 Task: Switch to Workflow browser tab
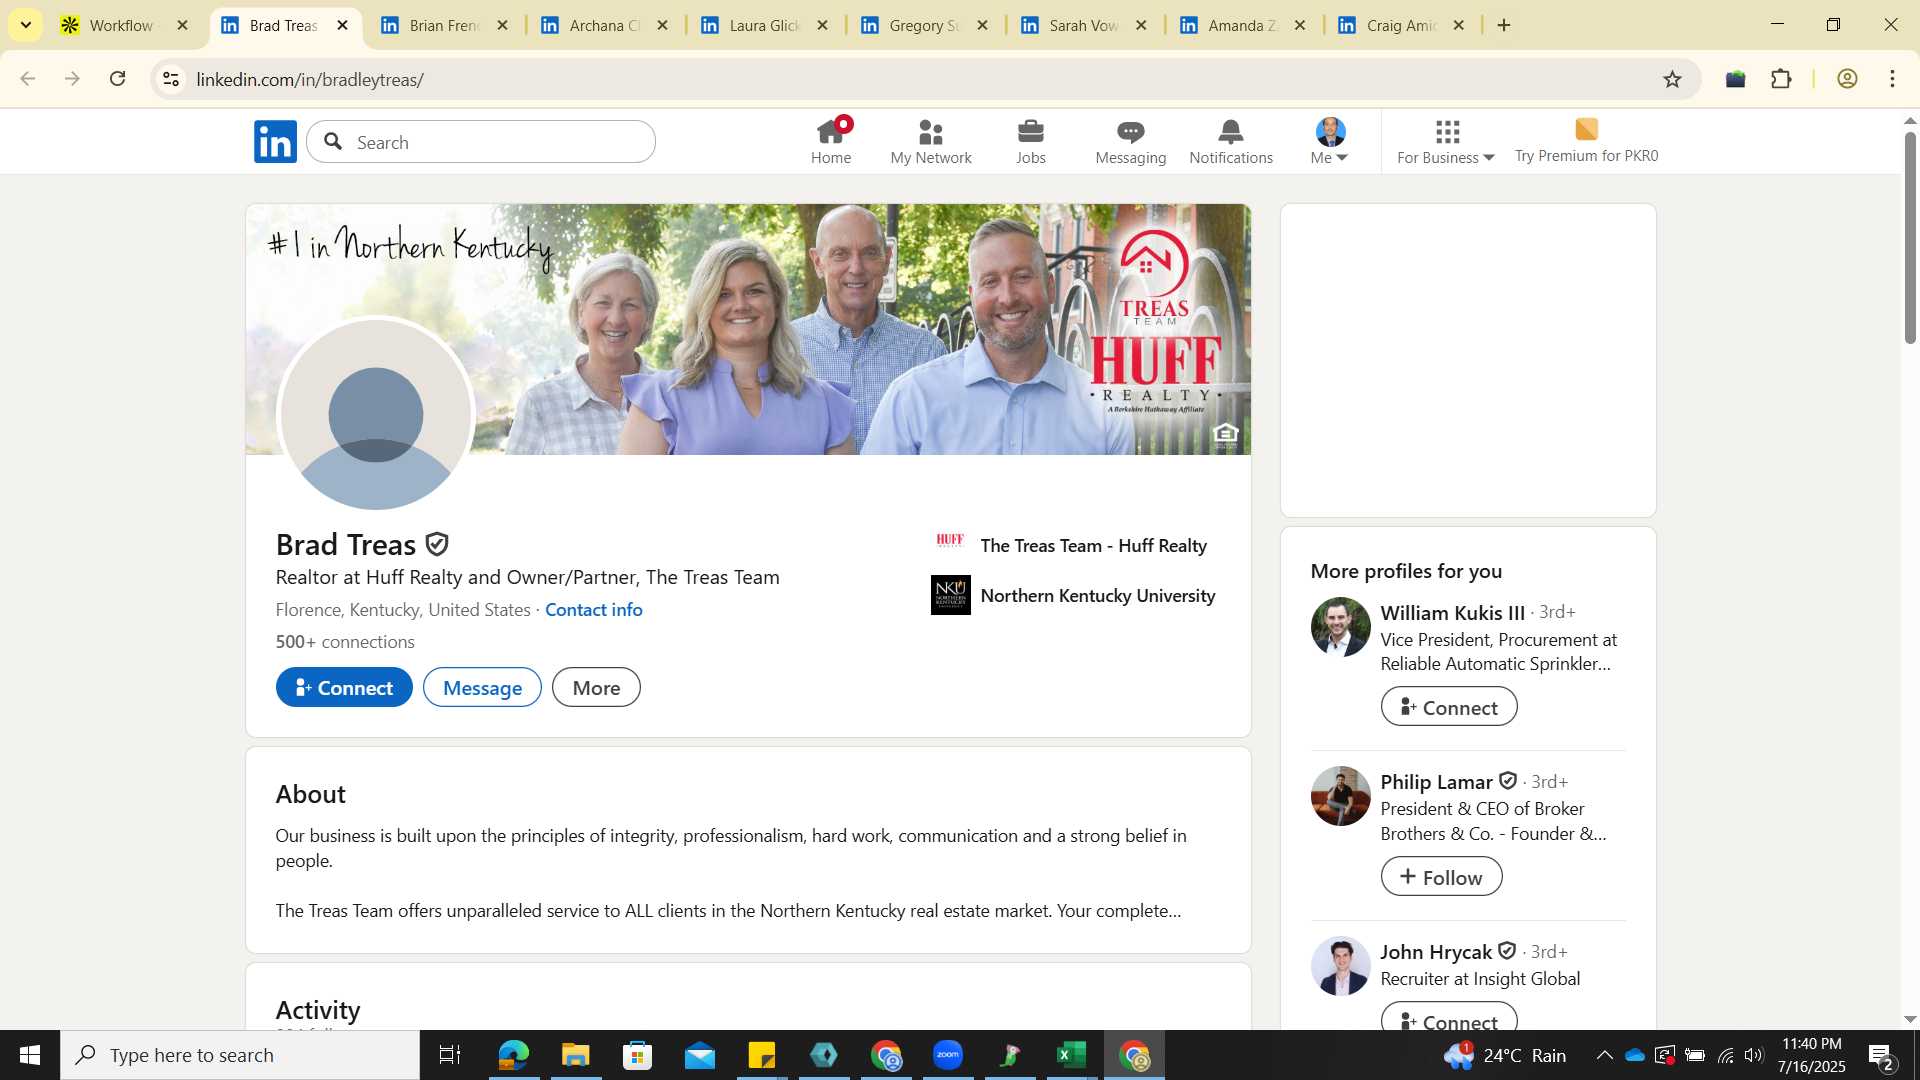pos(125,25)
